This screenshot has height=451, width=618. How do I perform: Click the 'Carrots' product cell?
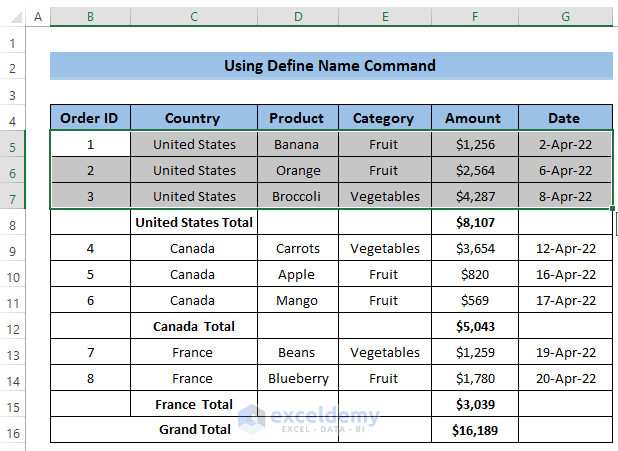click(x=298, y=248)
